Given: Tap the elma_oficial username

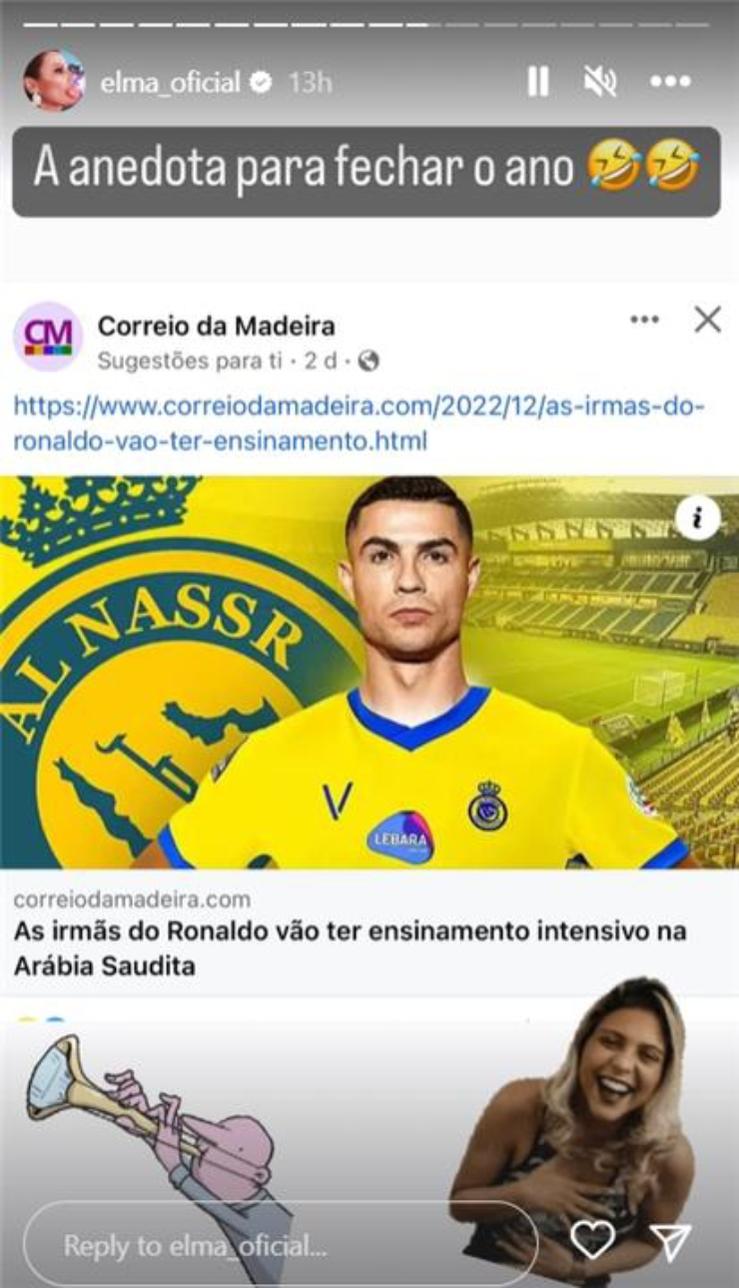Looking at the screenshot, I should 171,82.
